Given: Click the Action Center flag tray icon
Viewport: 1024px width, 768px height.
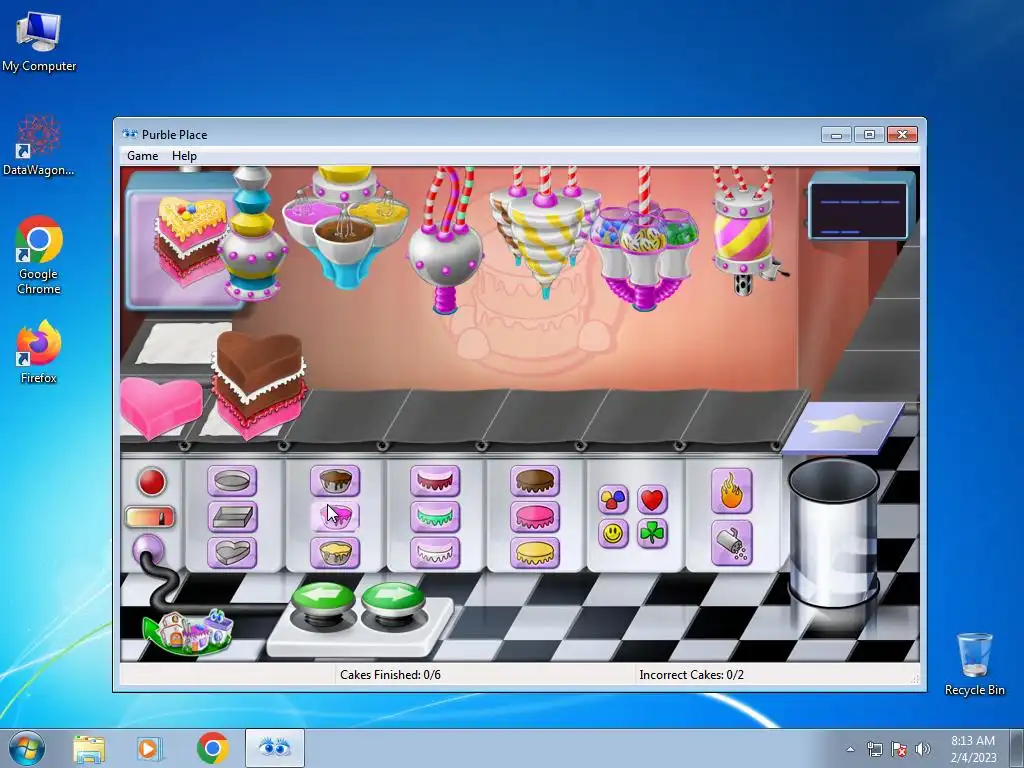Looking at the screenshot, I should tap(899, 749).
